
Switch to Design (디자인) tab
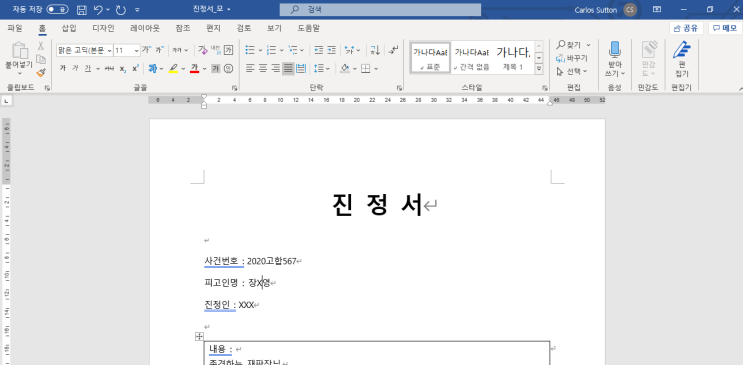[103, 28]
